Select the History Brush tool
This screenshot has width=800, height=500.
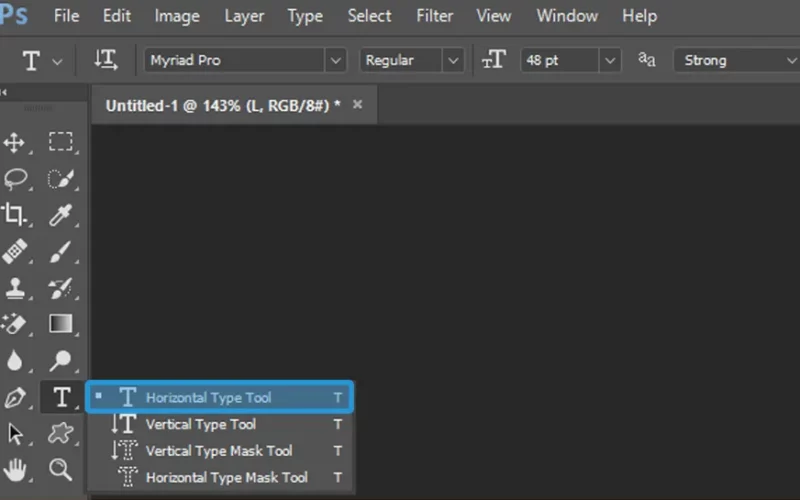click(x=61, y=288)
